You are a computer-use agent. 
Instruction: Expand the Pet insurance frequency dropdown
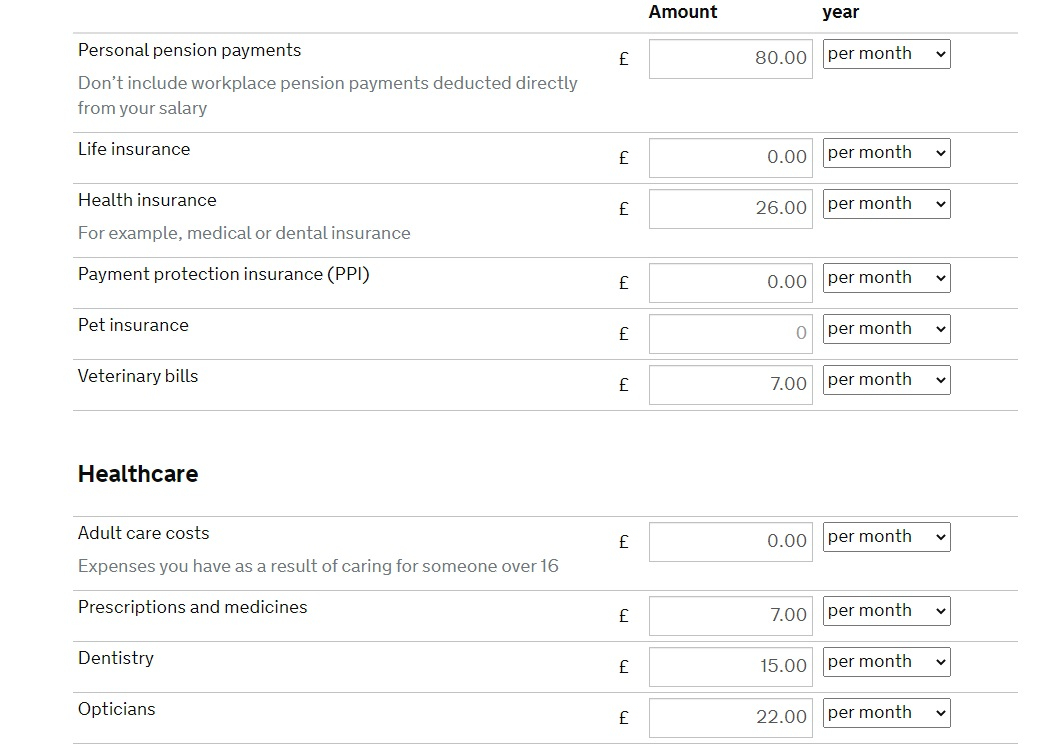pos(886,329)
